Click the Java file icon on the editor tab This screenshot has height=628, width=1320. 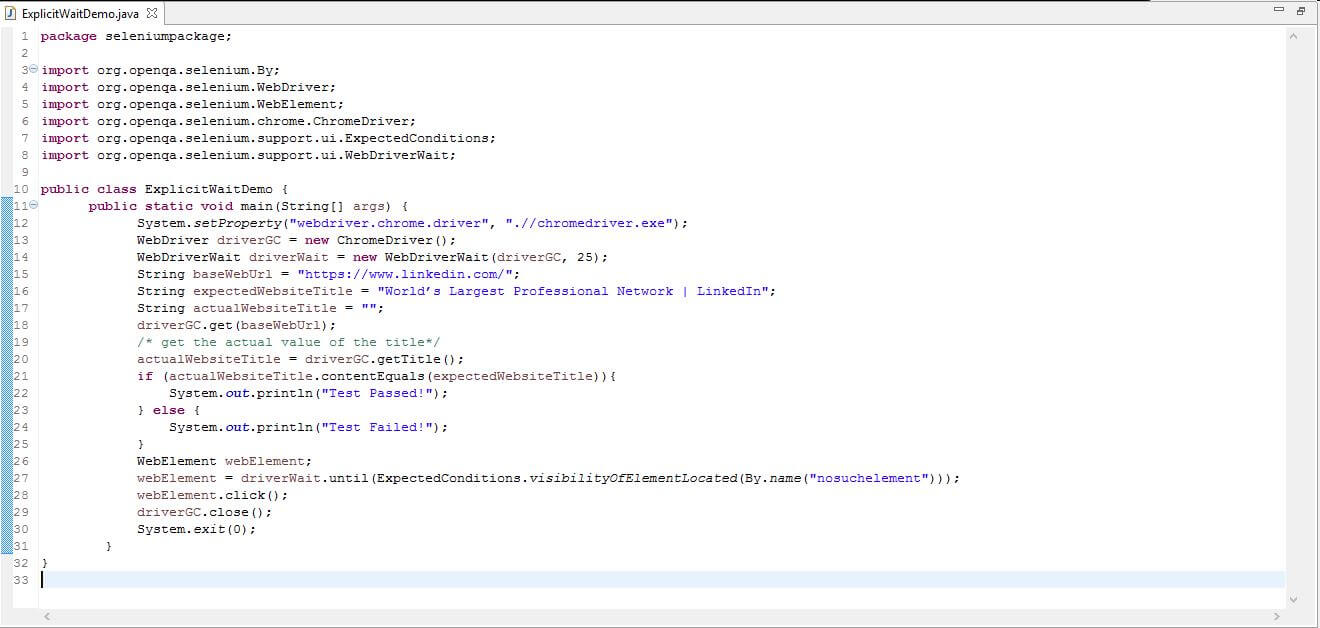pos(11,14)
